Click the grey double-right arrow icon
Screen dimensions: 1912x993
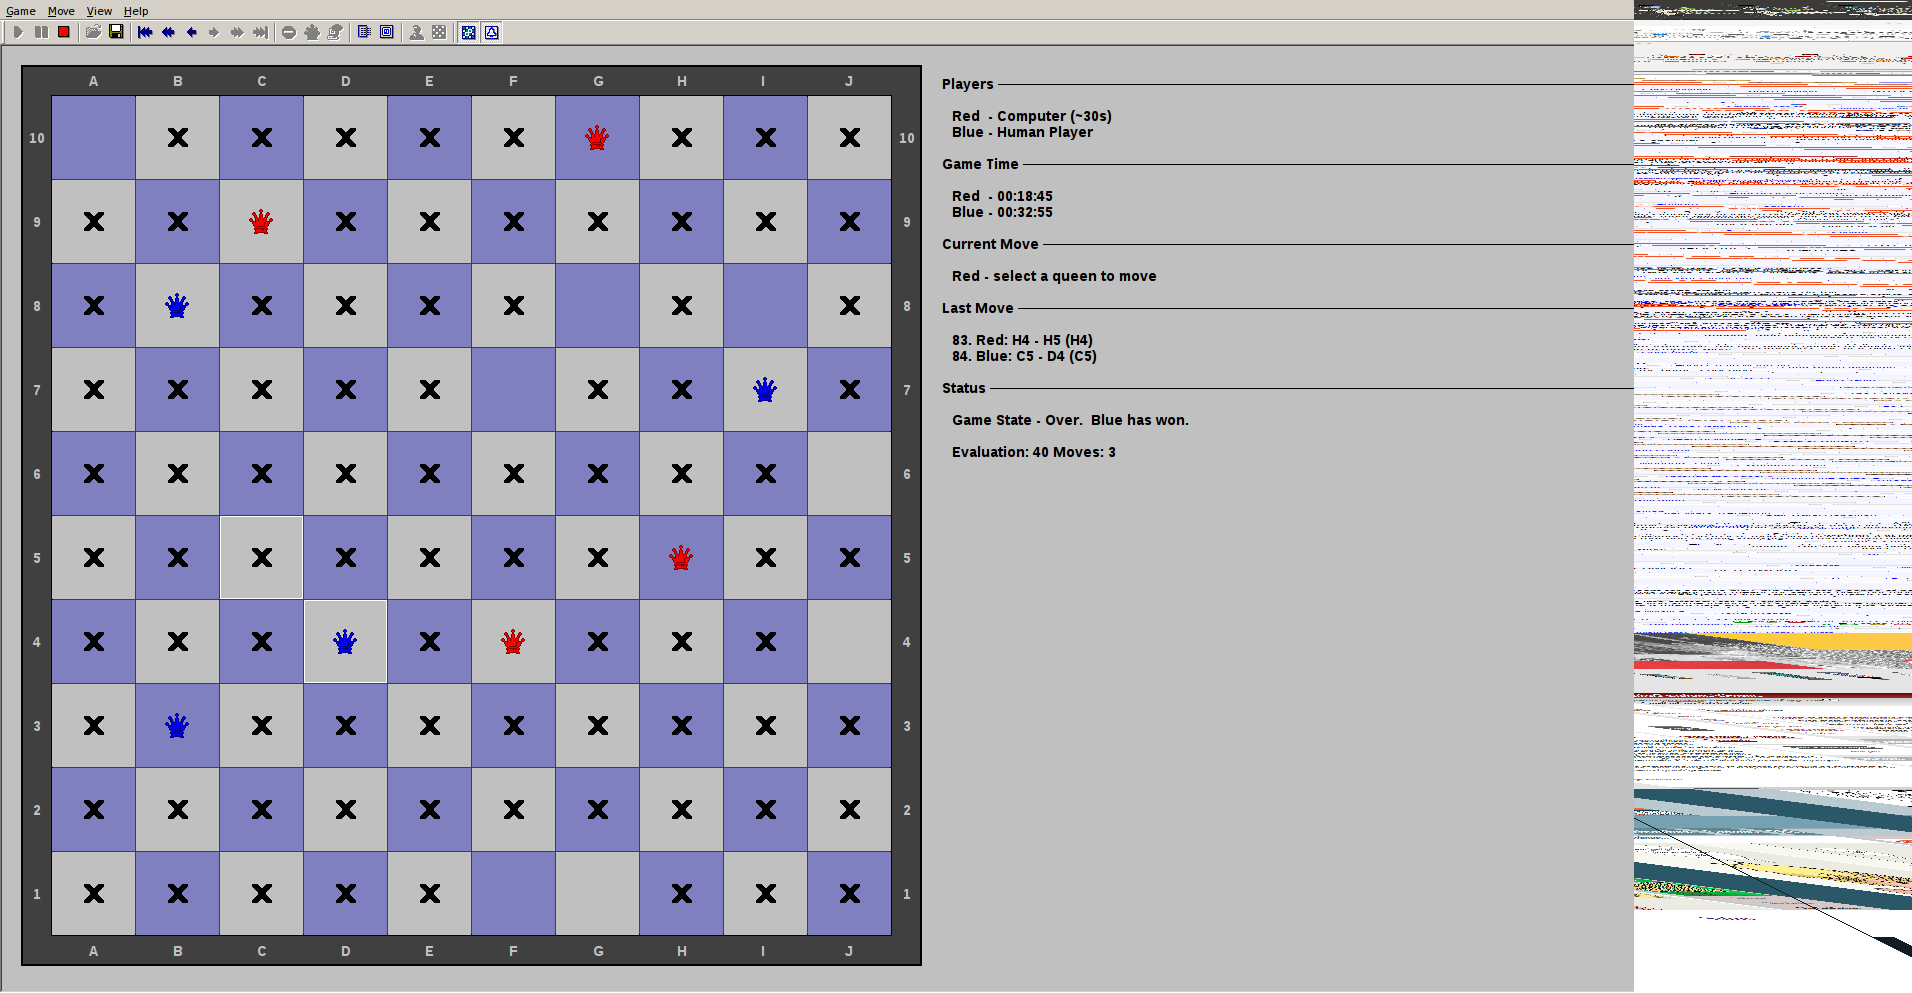pyautogui.click(x=237, y=32)
